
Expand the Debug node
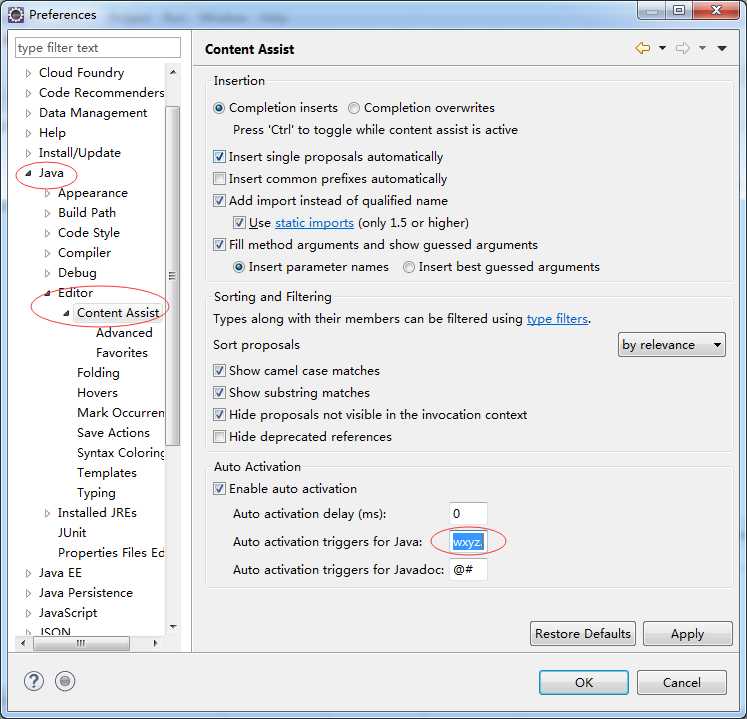pyautogui.click(x=47, y=273)
